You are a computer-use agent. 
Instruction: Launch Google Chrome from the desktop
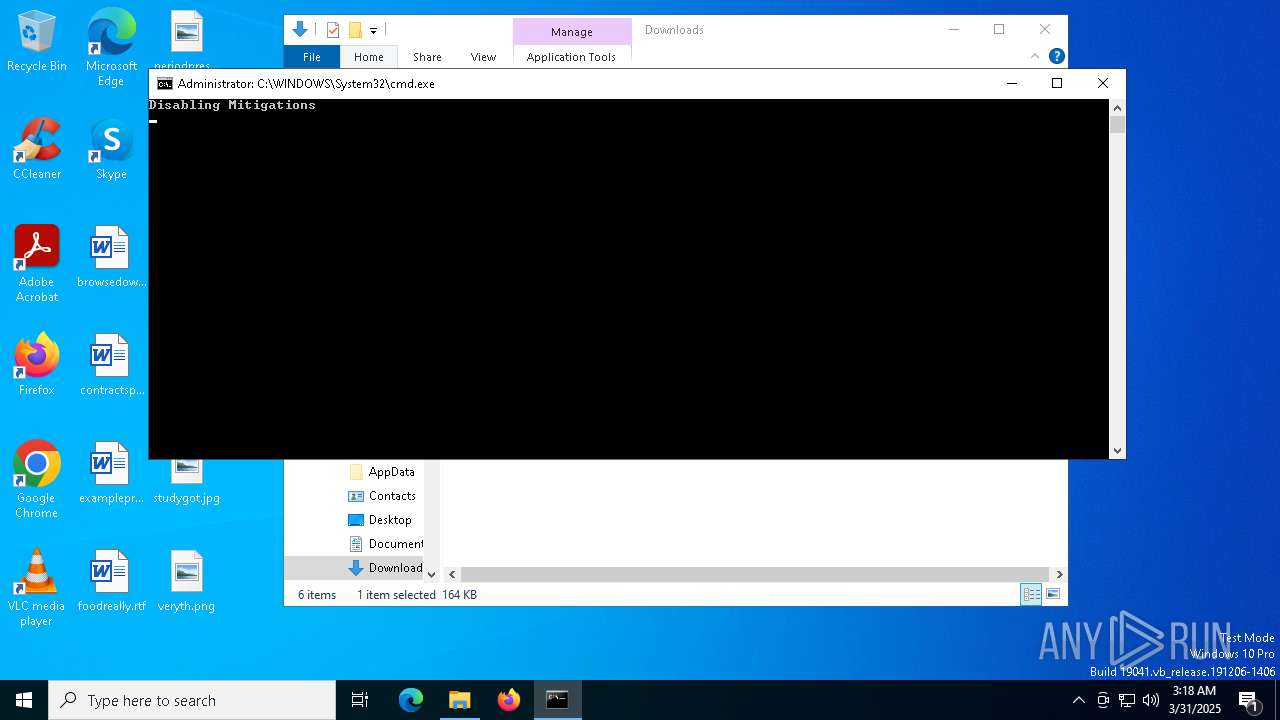(x=37, y=480)
